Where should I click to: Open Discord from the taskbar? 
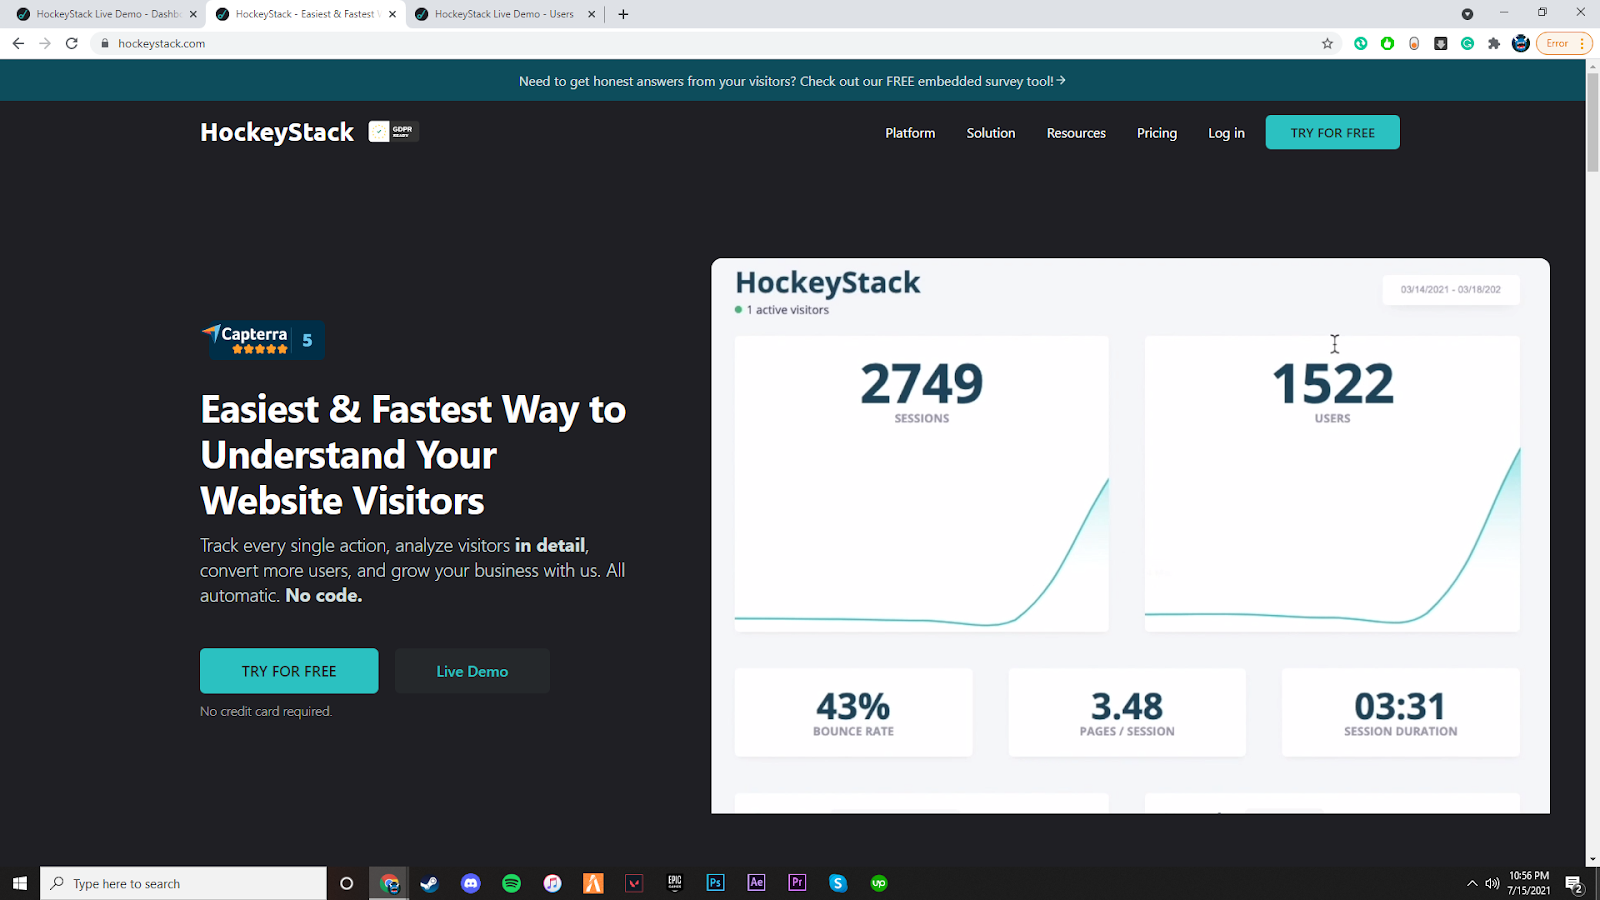coord(471,883)
